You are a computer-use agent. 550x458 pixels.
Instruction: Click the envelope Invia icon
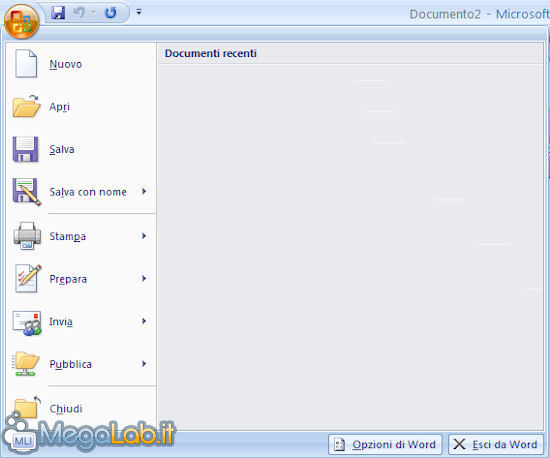(27, 323)
